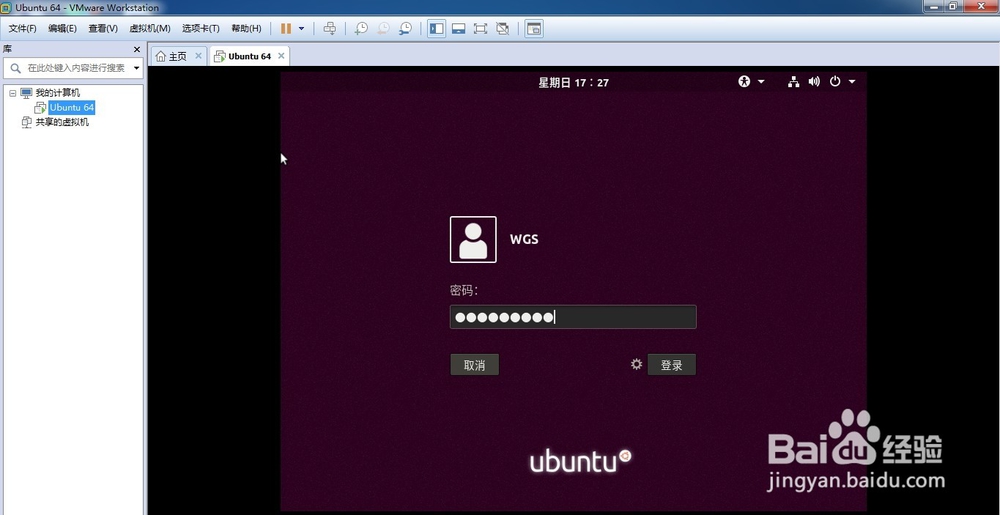Screen dimensions: 1000x515
Task: Close the Ubuntu 64 tab
Action: [x=281, y=56]
